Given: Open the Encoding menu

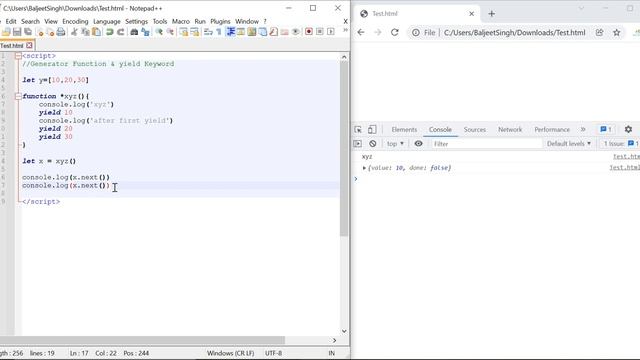Looking at the screenshot, I should click(75, 21).
